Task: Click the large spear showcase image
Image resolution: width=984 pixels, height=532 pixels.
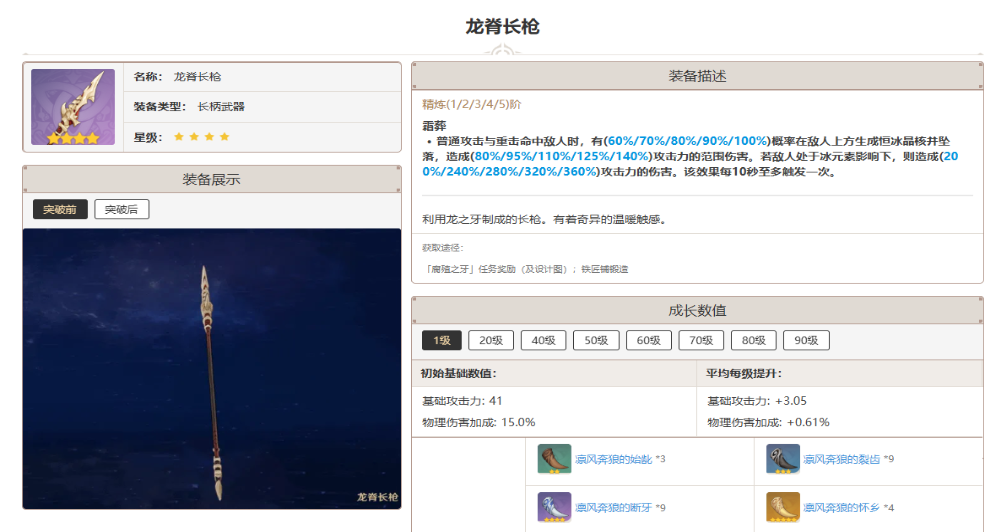Action: coord(211,368)
